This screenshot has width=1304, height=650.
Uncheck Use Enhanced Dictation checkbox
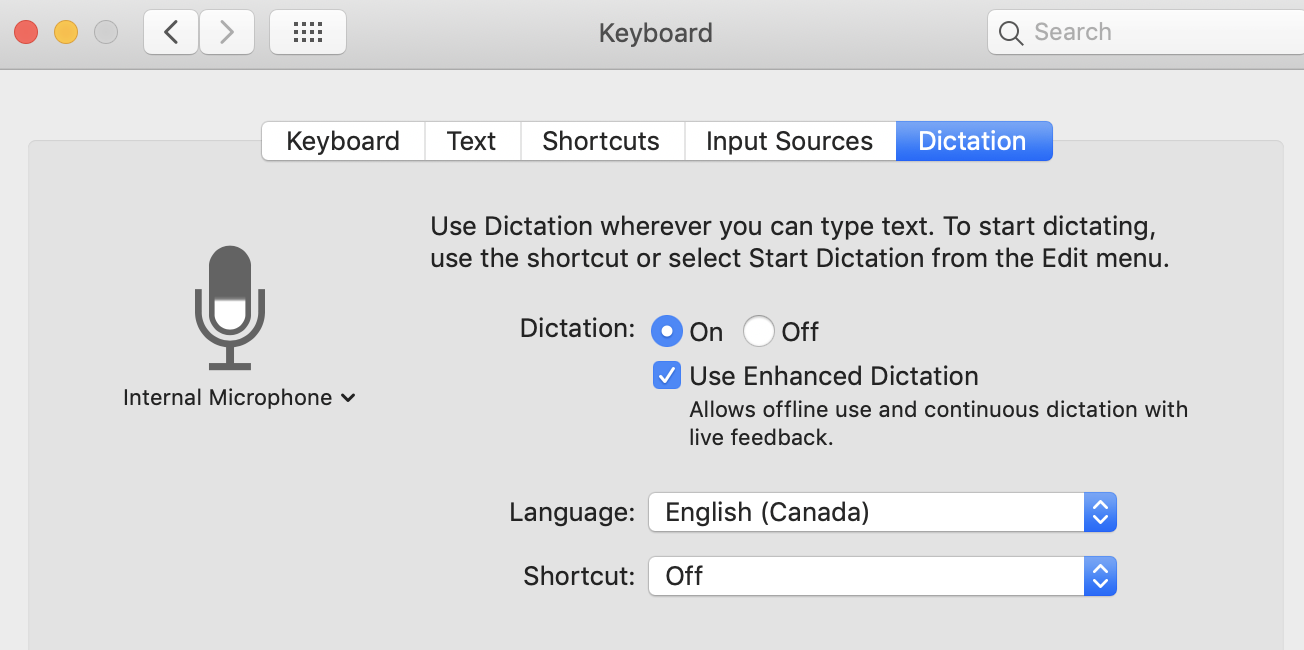pos(666,376)
